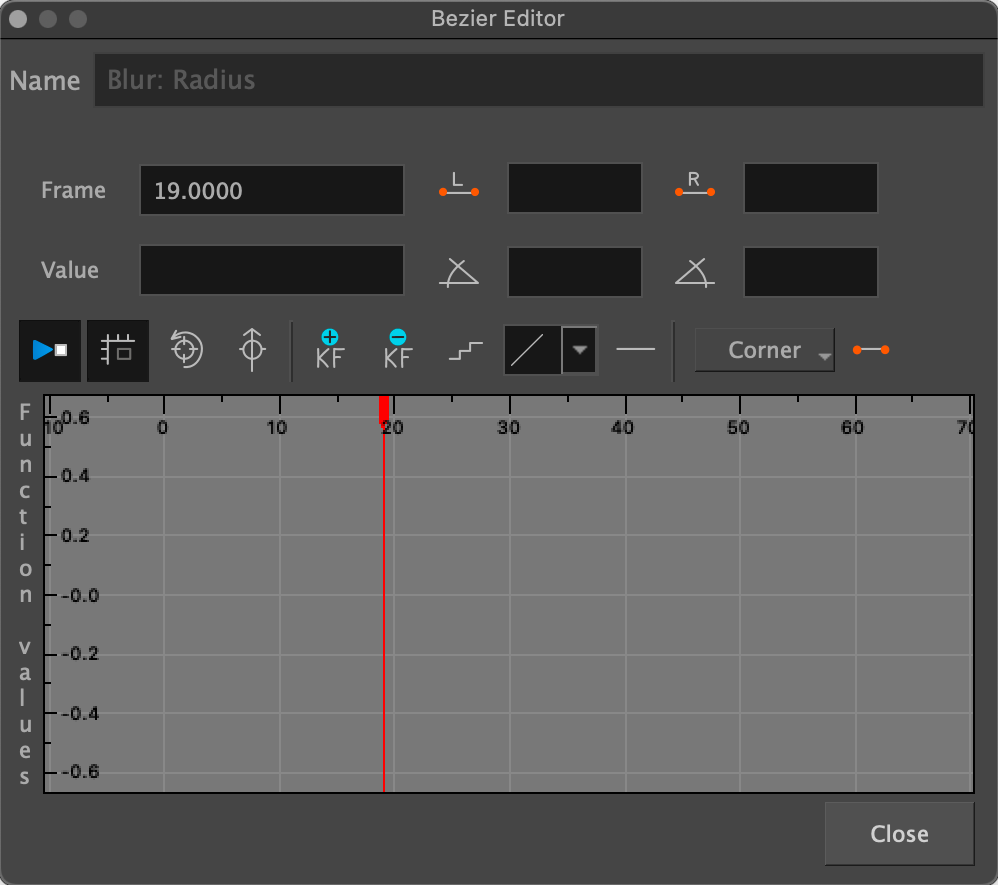Select step interpolation icon
Screen dimensions: 998x885
pyautogui.click(x=465, y=351)
